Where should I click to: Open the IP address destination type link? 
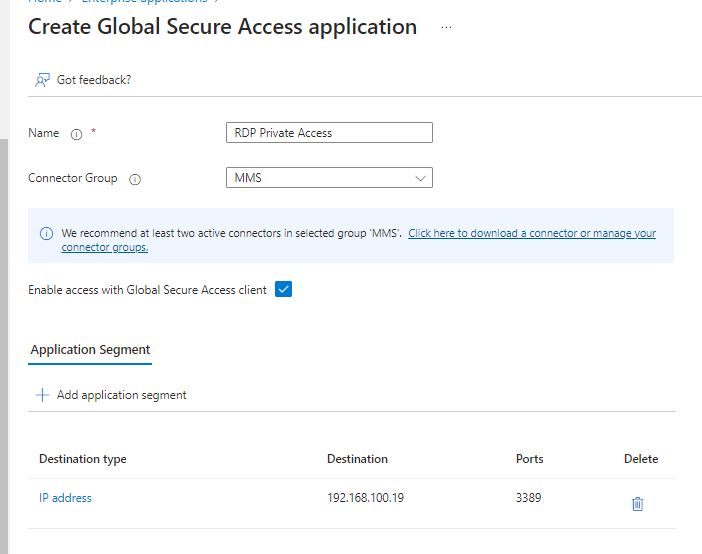point(65,498)
